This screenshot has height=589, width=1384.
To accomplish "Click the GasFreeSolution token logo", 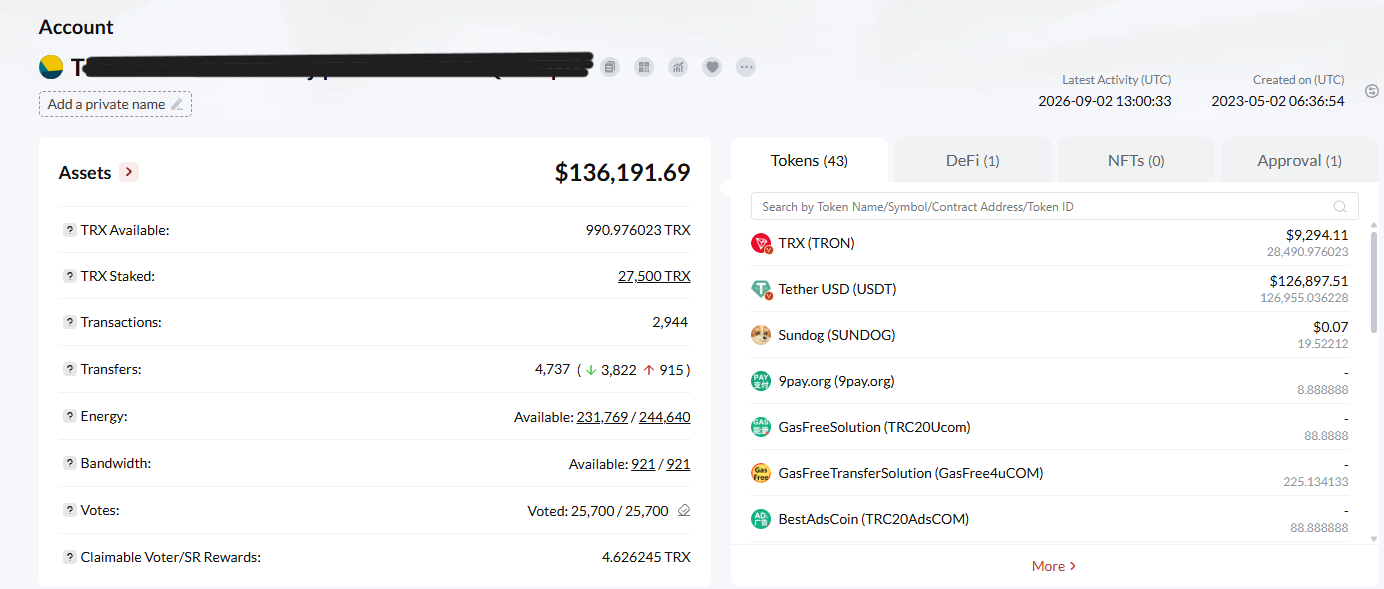I will click(x=761, y=427).
